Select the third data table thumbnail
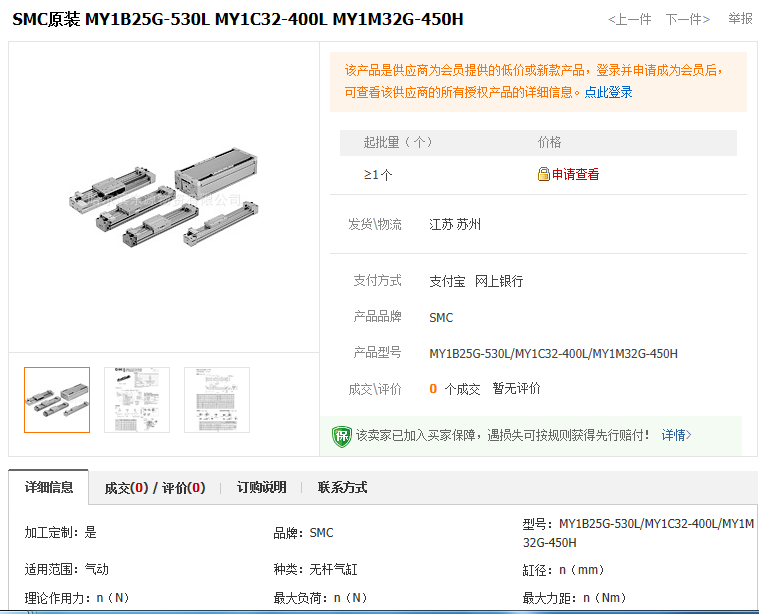Image resolution: width=759 pixels, height=614 pixels. [217, 400]
